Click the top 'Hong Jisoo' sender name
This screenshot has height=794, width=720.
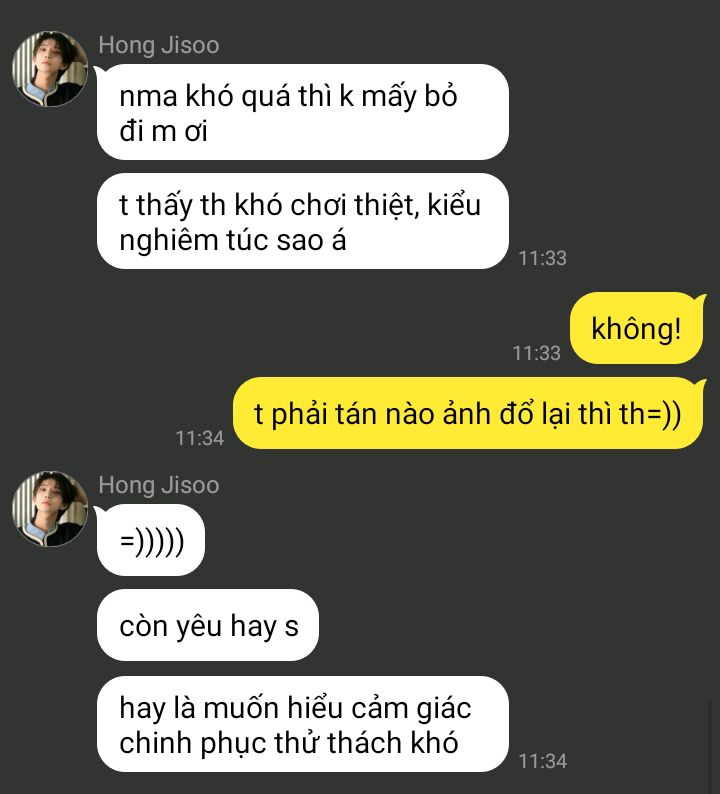(158, 45)
